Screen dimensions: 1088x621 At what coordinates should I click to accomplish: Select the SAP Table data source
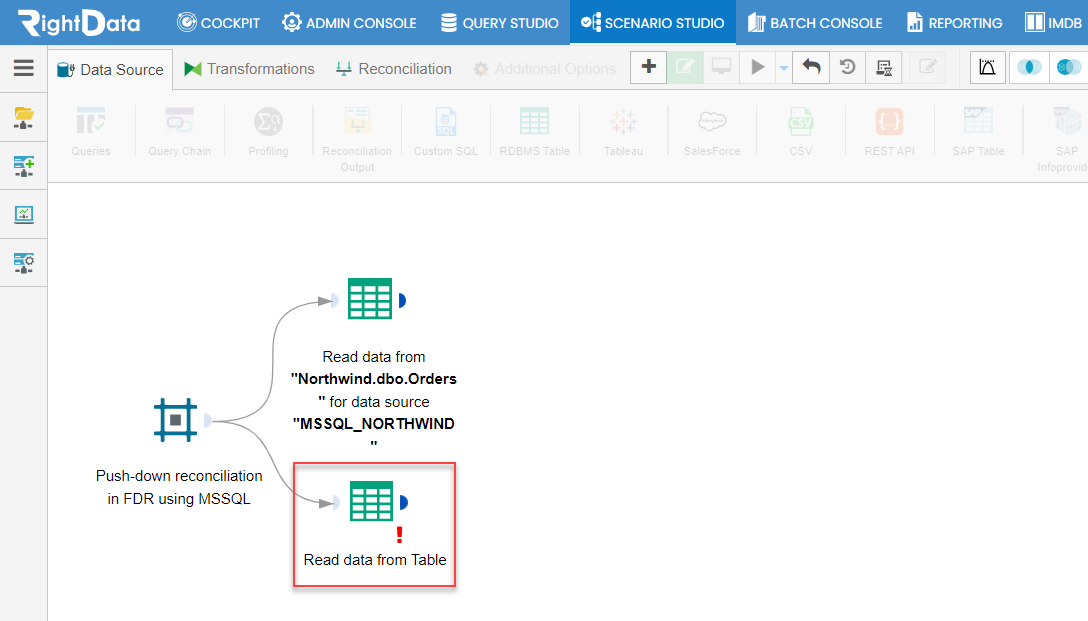click(x=978, y=132)
